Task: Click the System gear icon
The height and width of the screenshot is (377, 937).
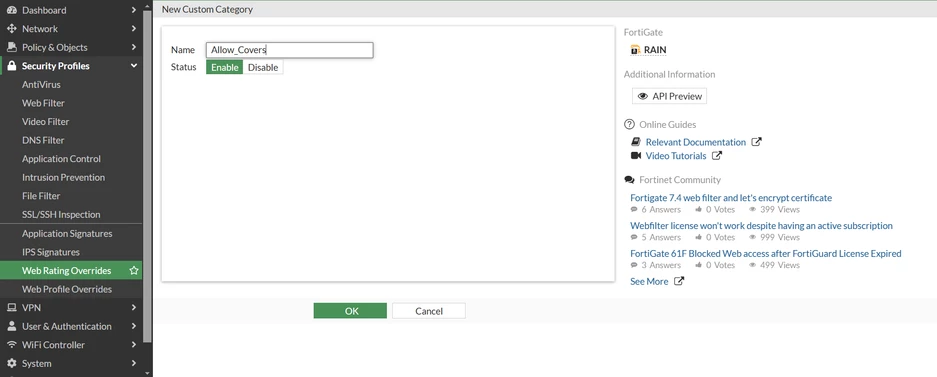Action: click(11, 363)
